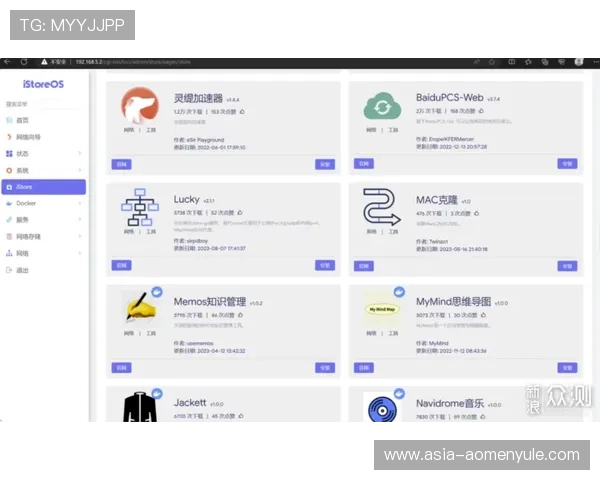Like MyMind思维导图 with thumbs-up icon
600x480 pixels.
tap(483, 315)
